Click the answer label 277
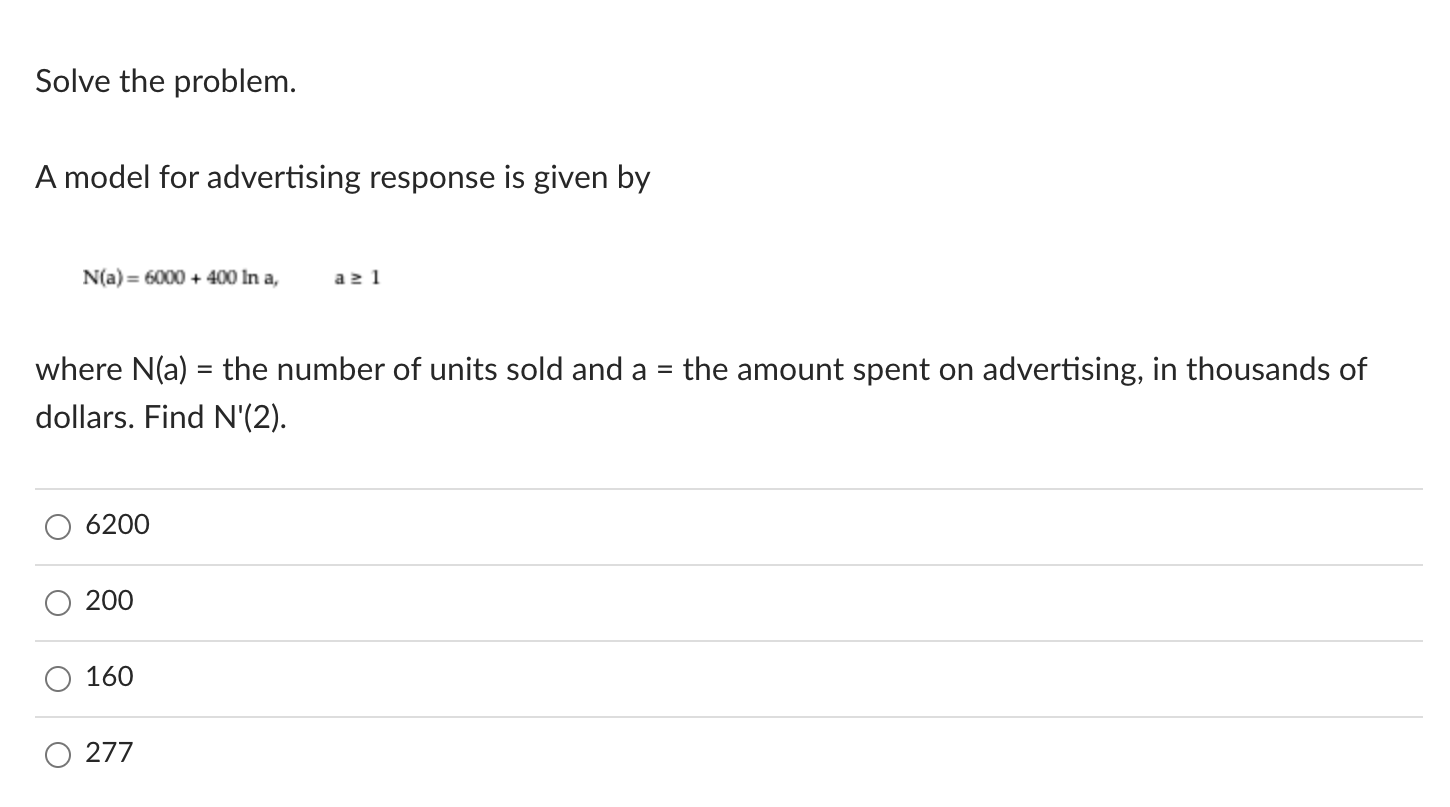The width and height of the screenshot is (1450, 807). 108,753
